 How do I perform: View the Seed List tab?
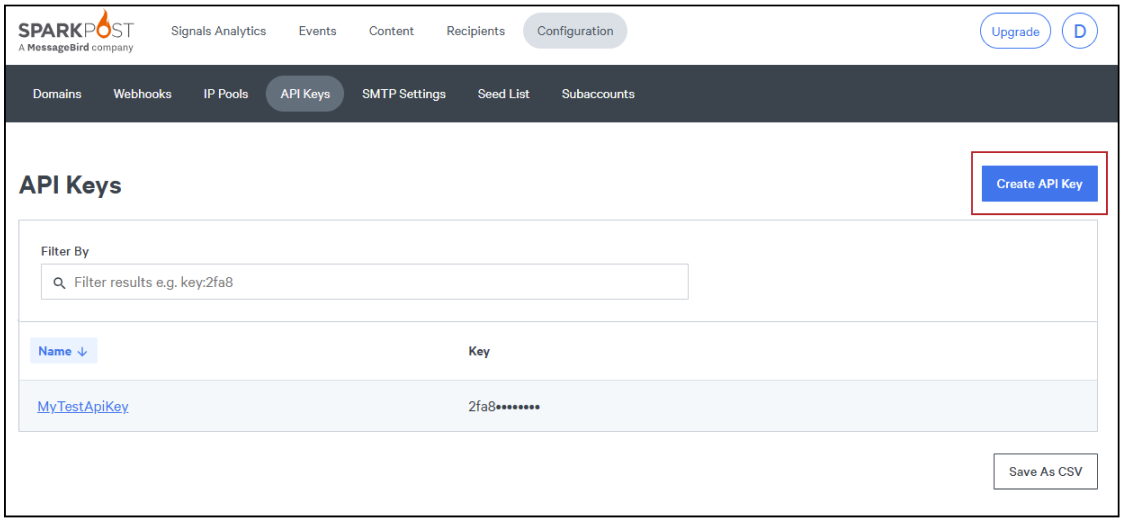pos(504,94)
